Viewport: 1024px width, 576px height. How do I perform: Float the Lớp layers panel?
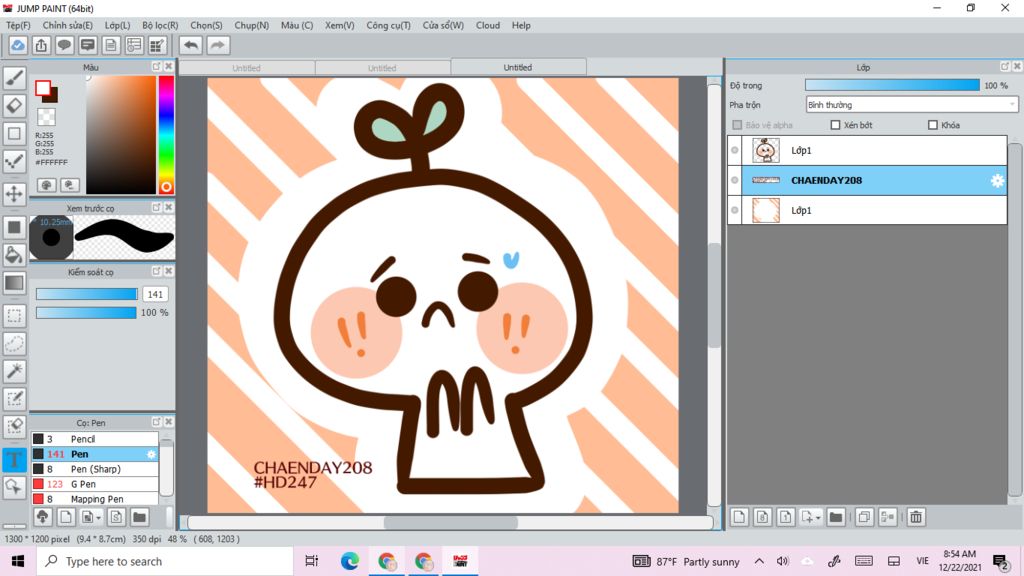[1004, 67]
